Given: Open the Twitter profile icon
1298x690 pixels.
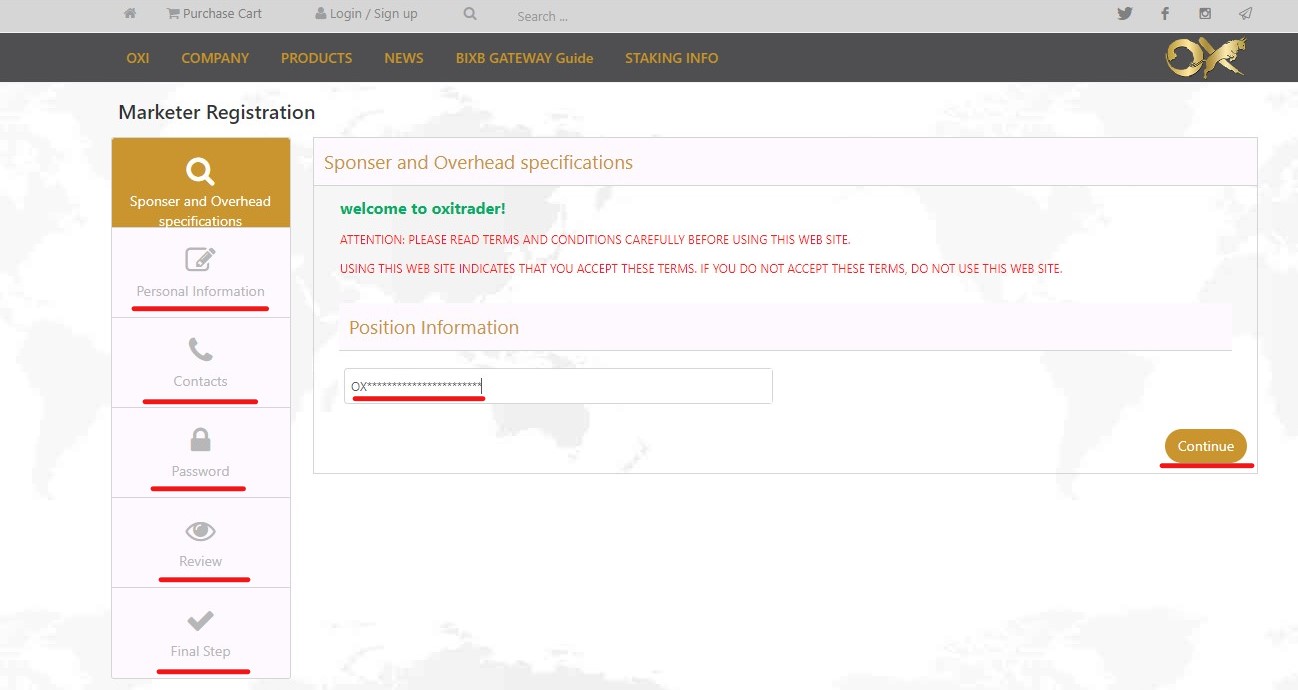Looking at the screenshot, I should 1125,14.
